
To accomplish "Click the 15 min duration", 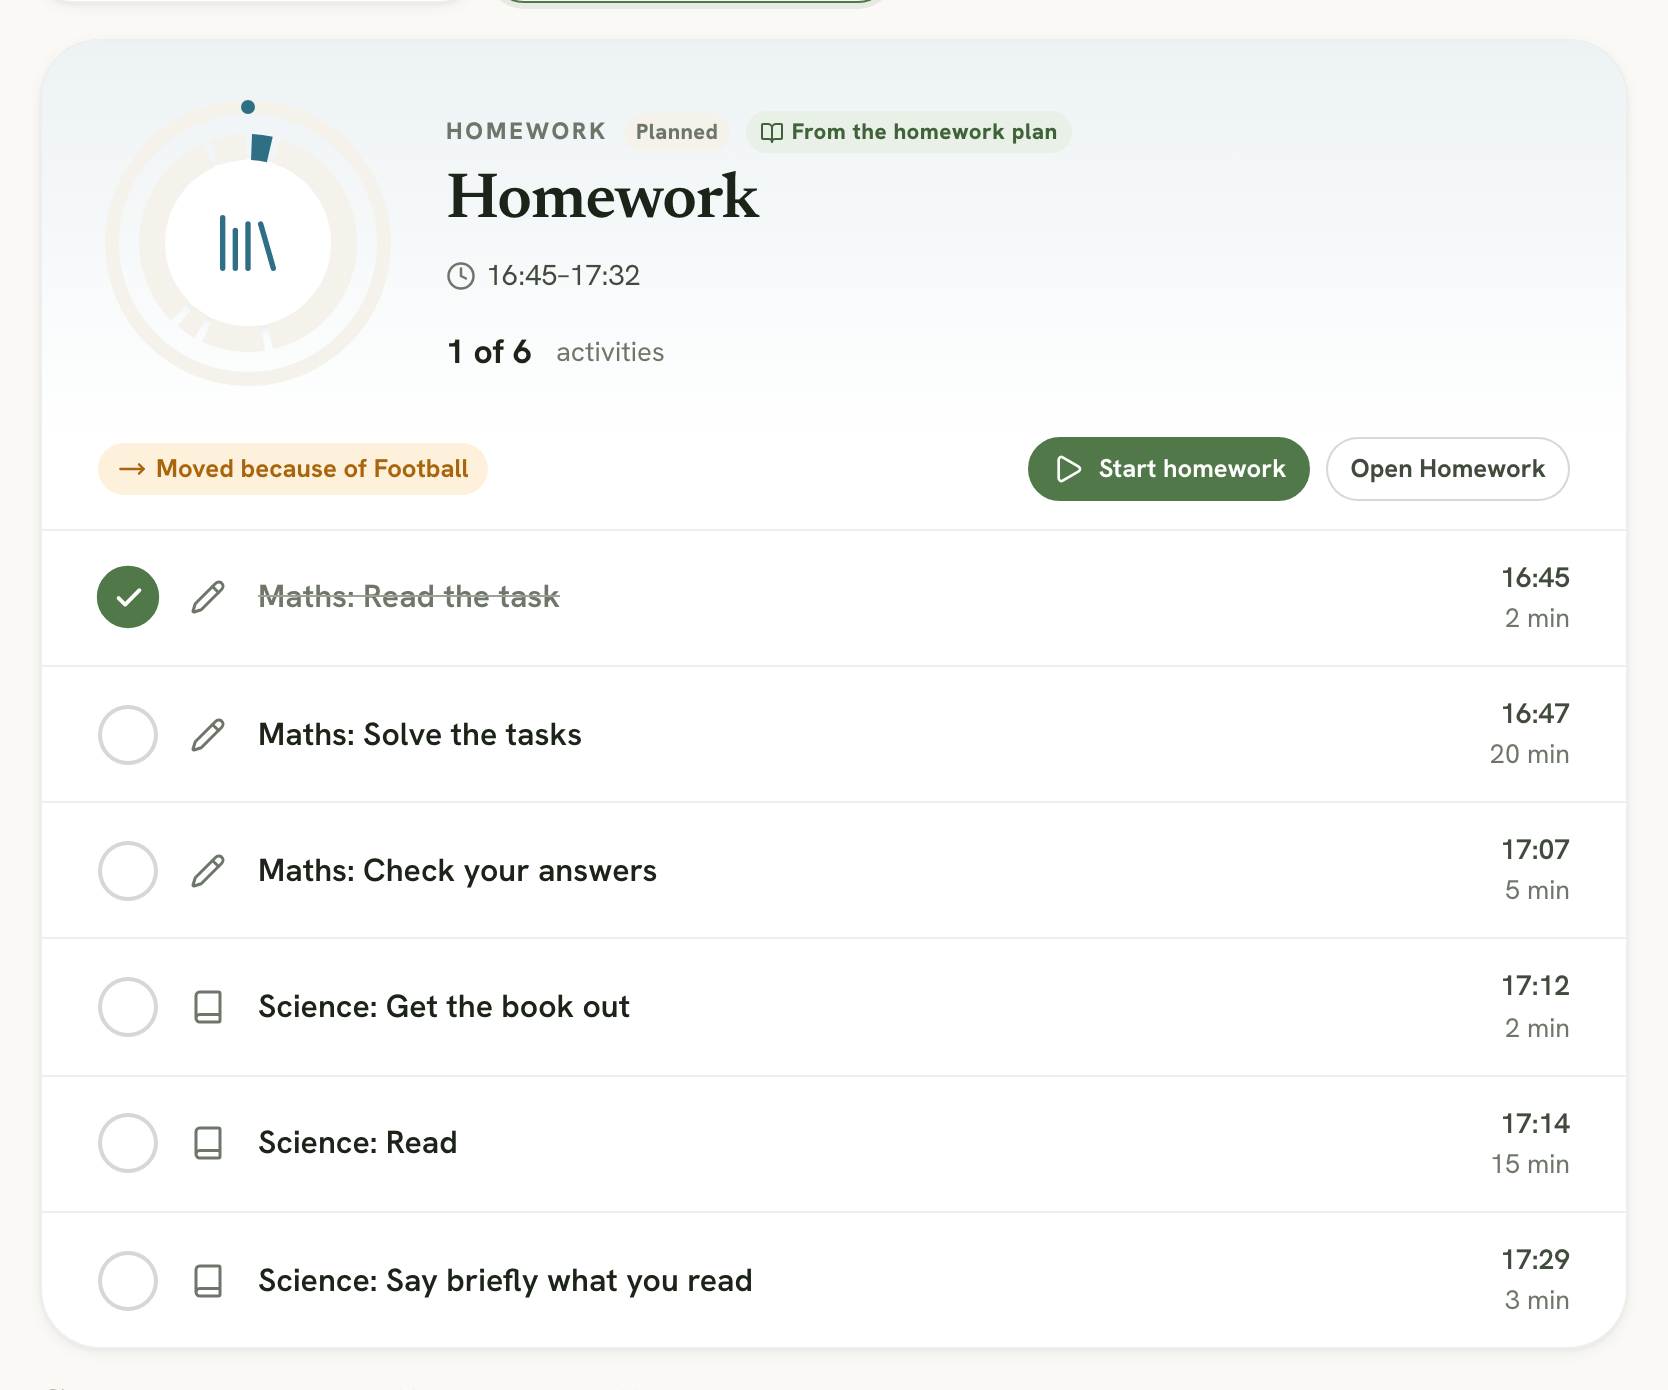I will tap(1530, 1165).
